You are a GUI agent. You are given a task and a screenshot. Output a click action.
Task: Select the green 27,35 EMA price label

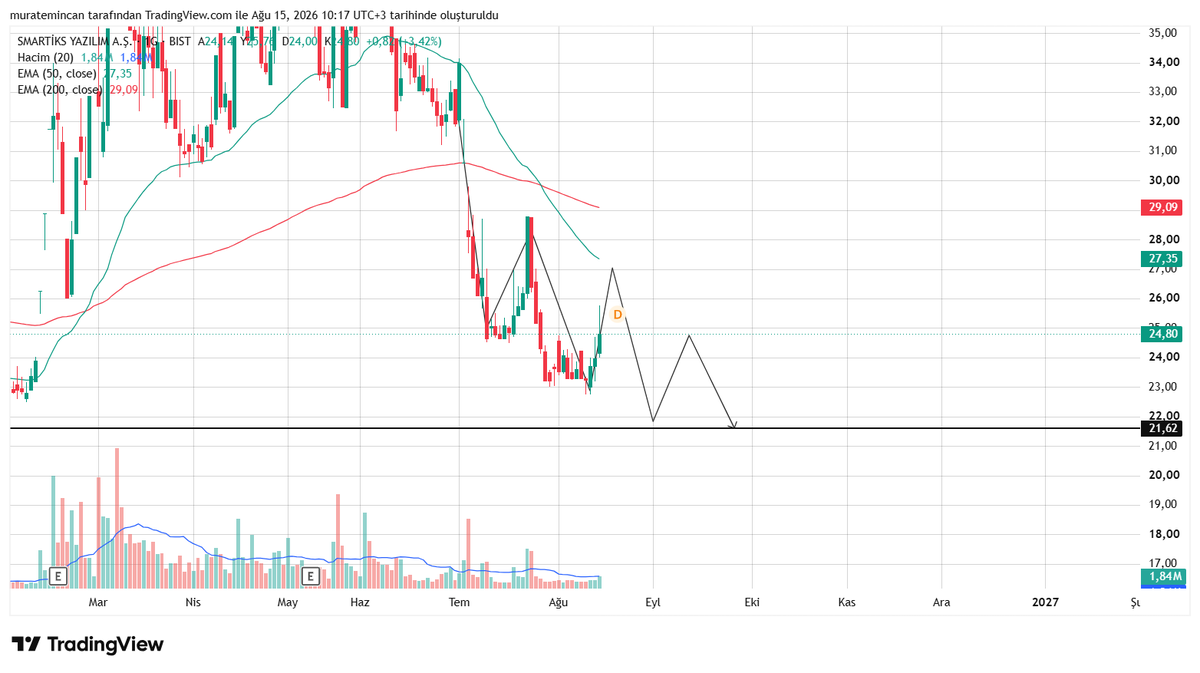click(x=1161, y=258)
